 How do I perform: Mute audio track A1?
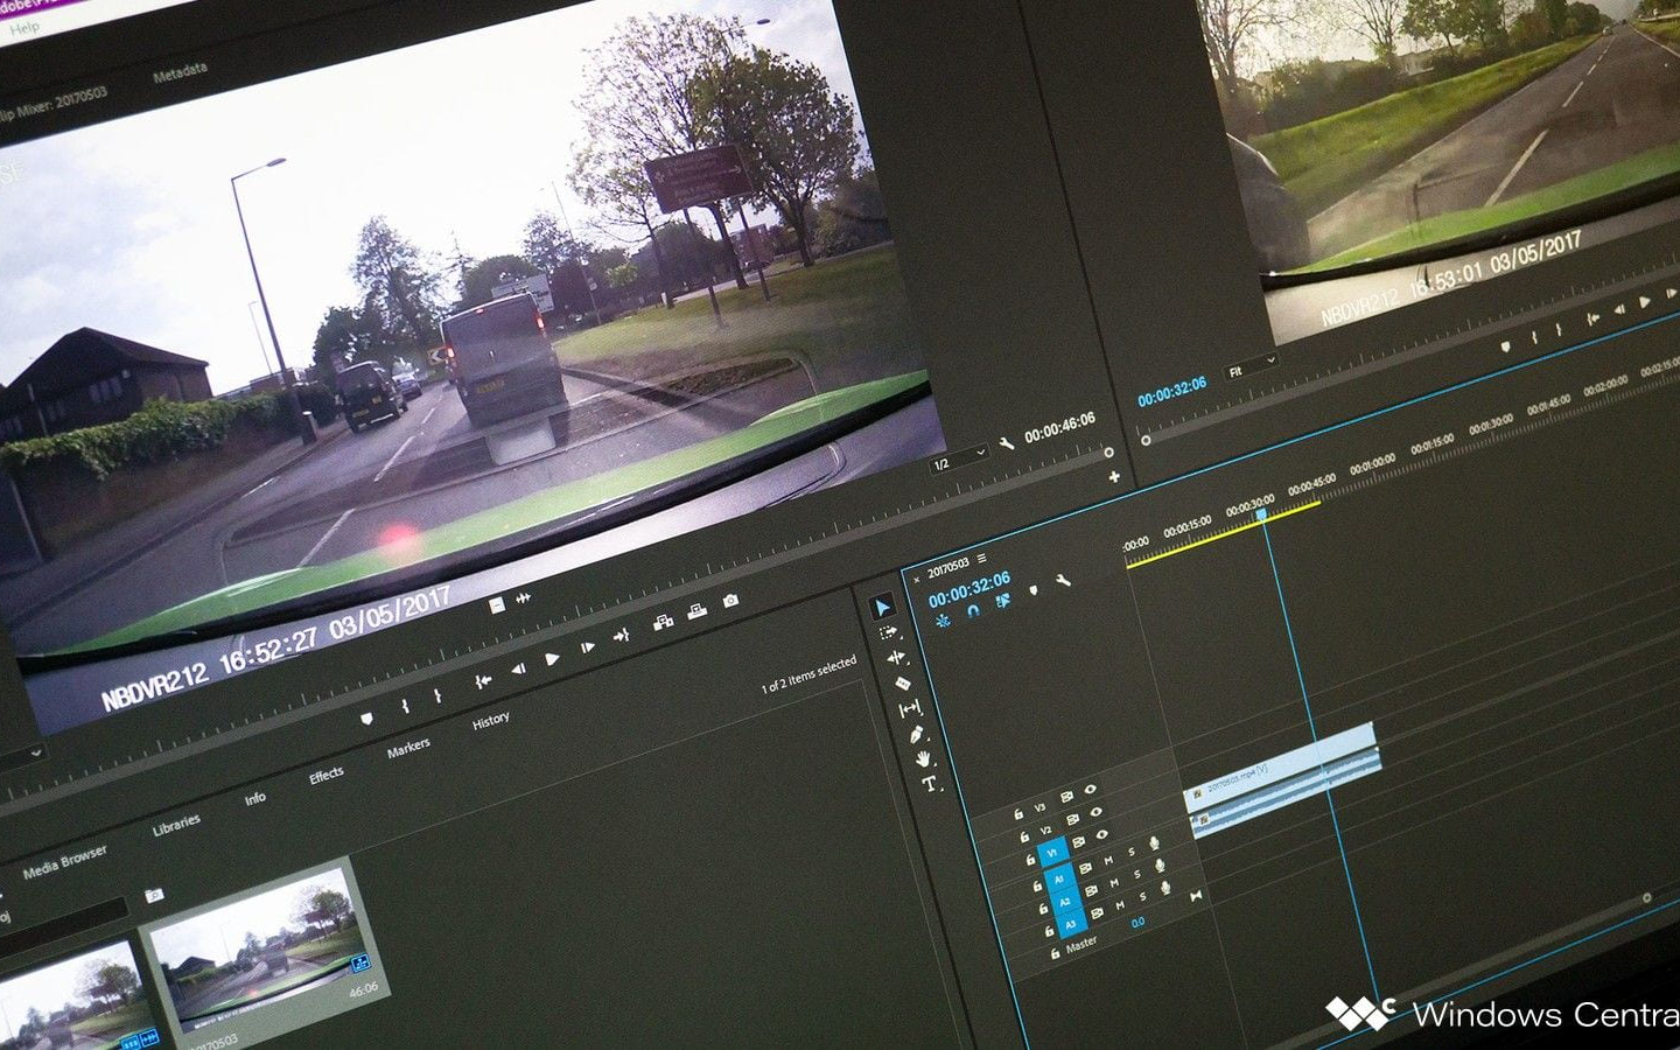[1108, 860]
